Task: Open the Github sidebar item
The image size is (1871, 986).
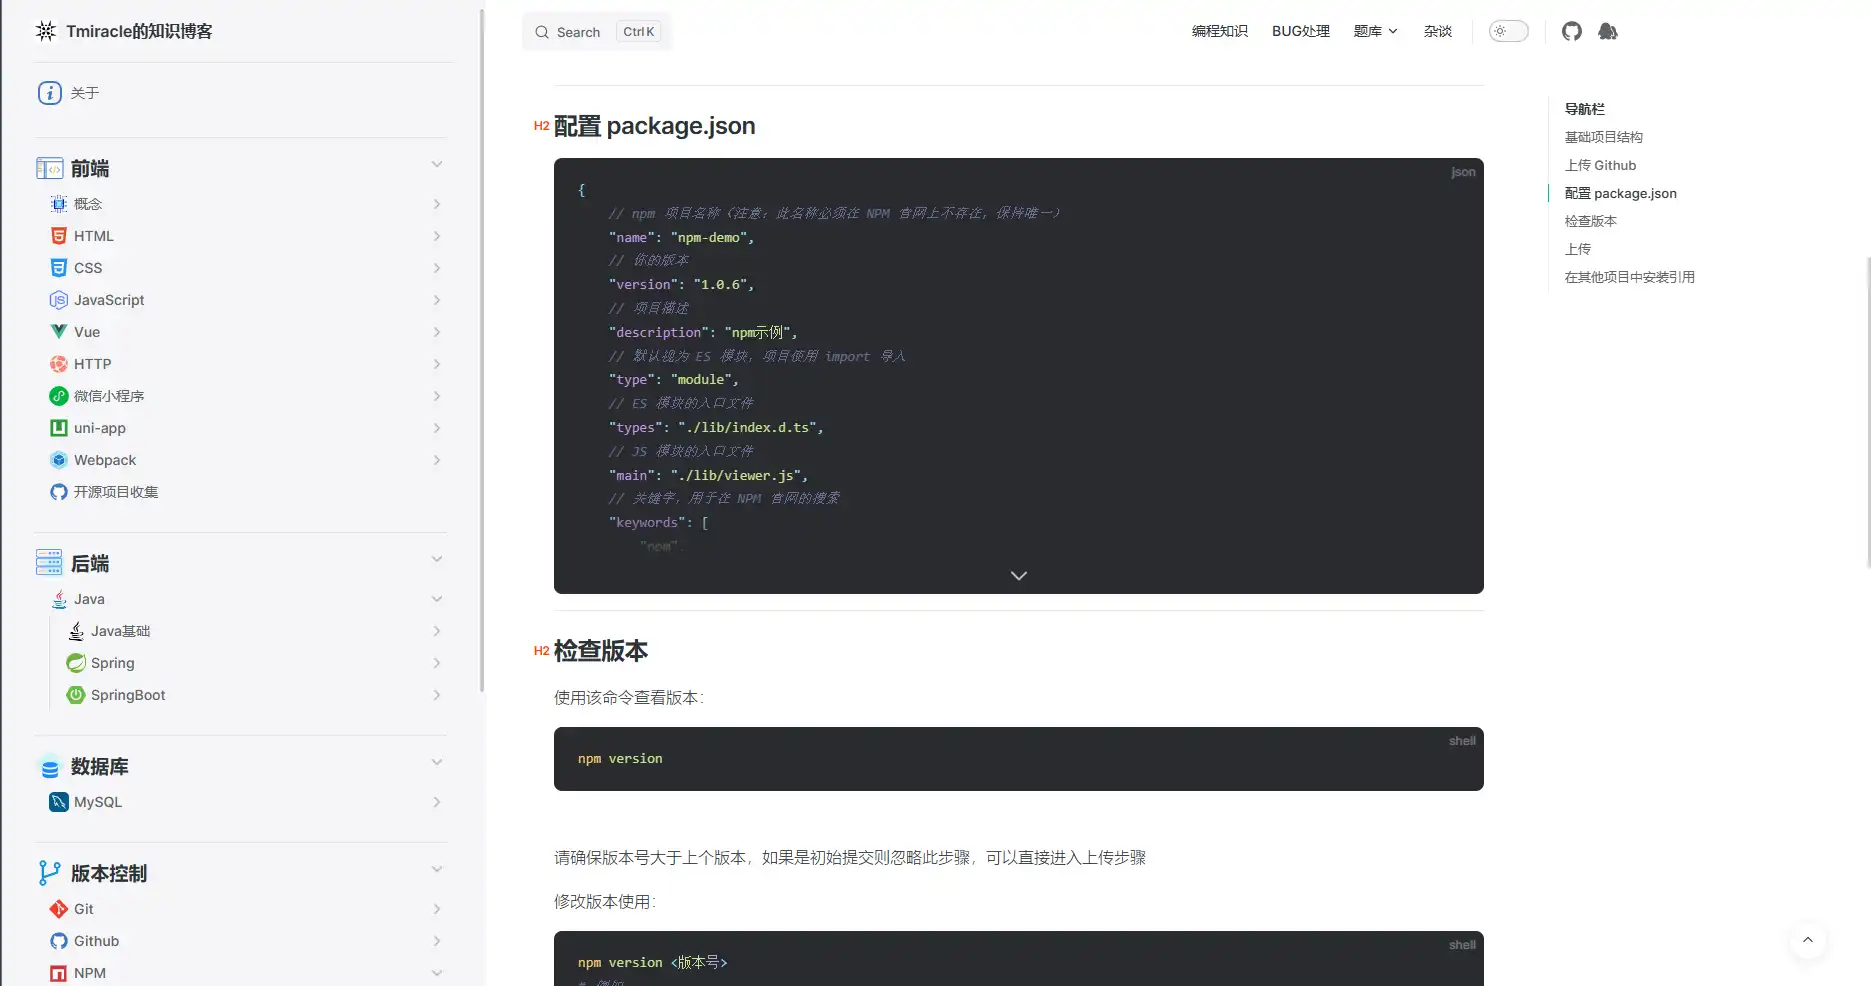Action: 96,941
